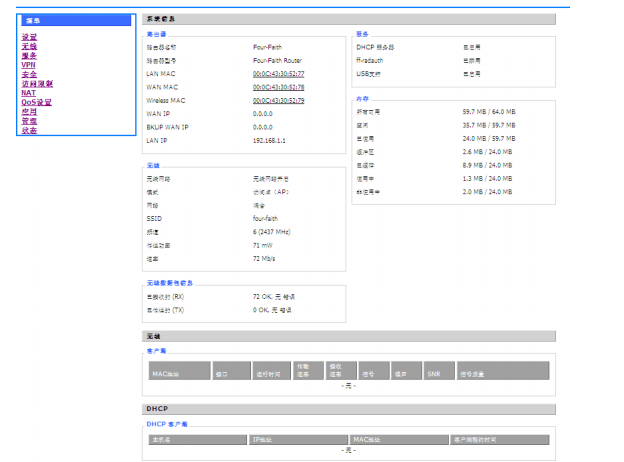The width and height of the screenshot is (624, 462).
Task: Click the ff-radauth service label
Action: [370, 60]
